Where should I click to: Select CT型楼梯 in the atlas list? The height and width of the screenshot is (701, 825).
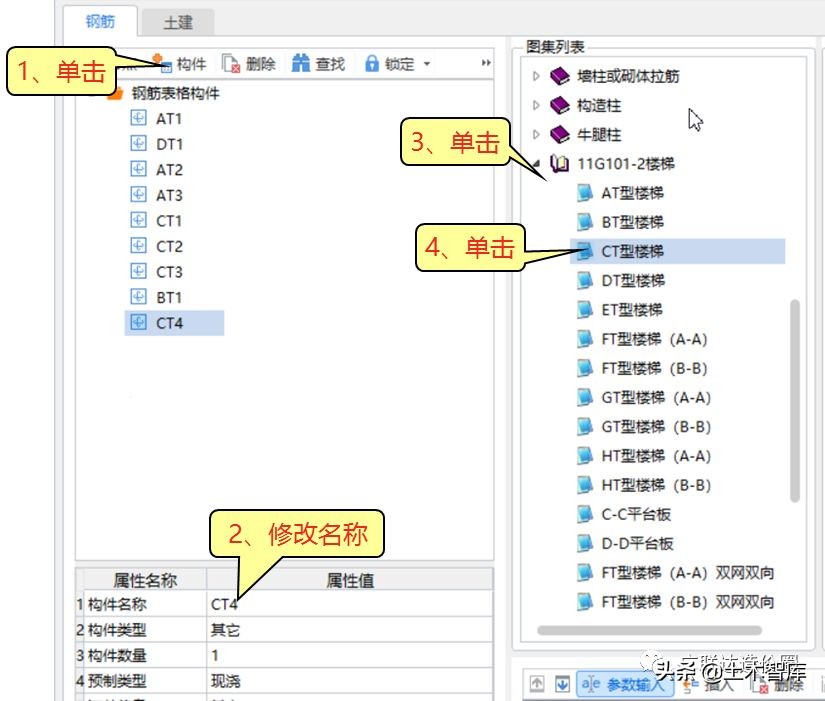pos(628,251)
